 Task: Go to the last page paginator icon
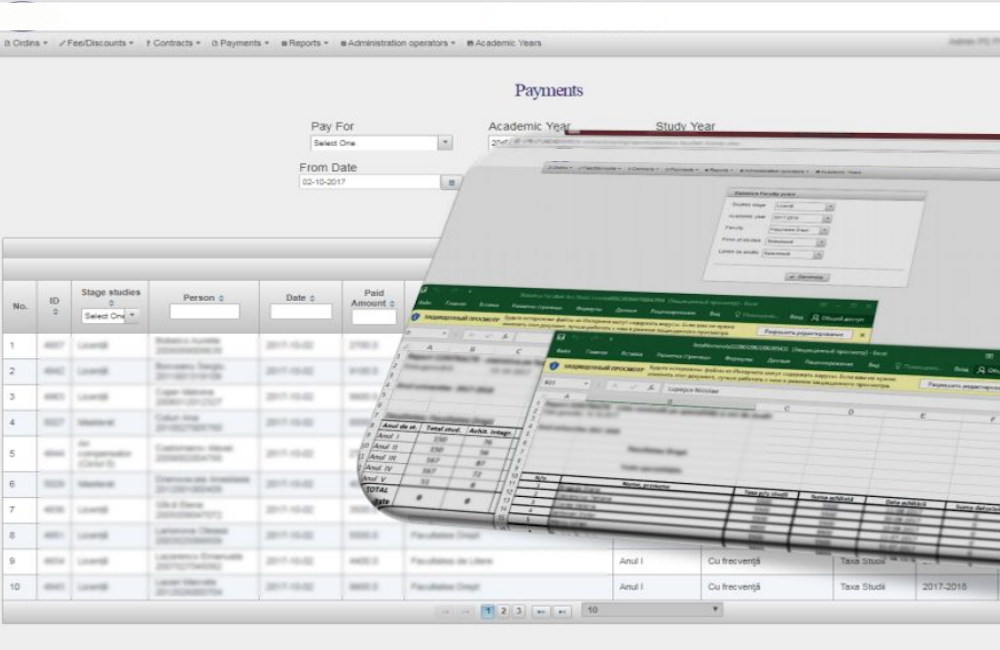point(562,611)
